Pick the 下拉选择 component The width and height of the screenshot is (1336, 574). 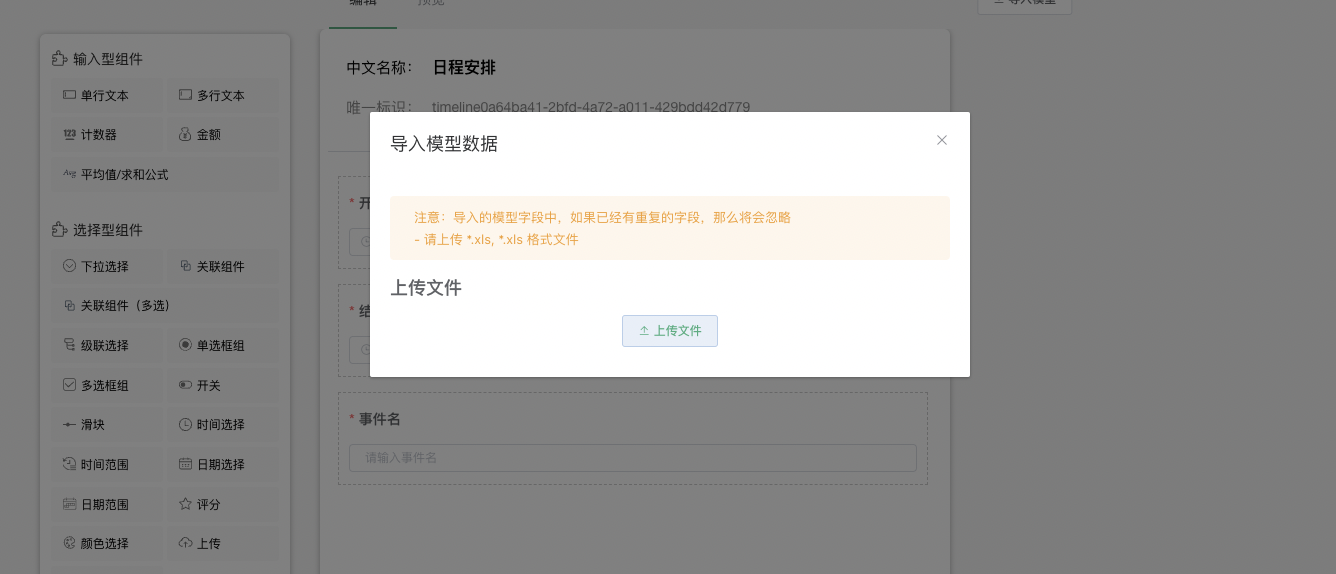(x=107, y=267)
